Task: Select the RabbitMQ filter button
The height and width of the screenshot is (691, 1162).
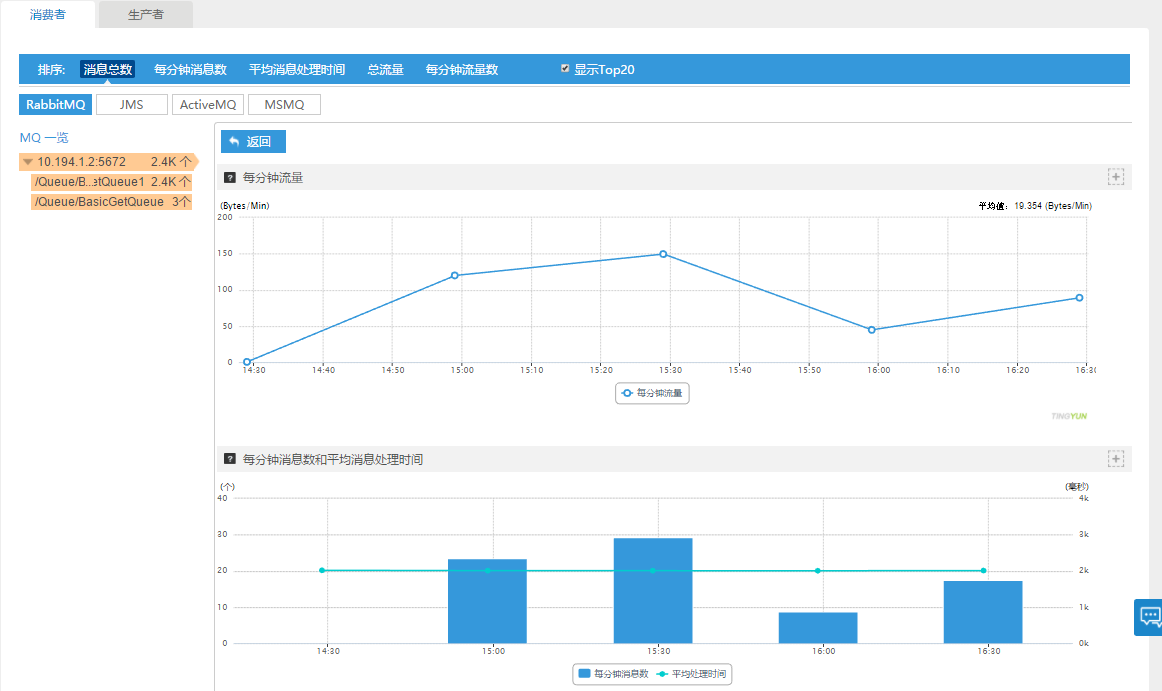Action: [x=56, y=105]
